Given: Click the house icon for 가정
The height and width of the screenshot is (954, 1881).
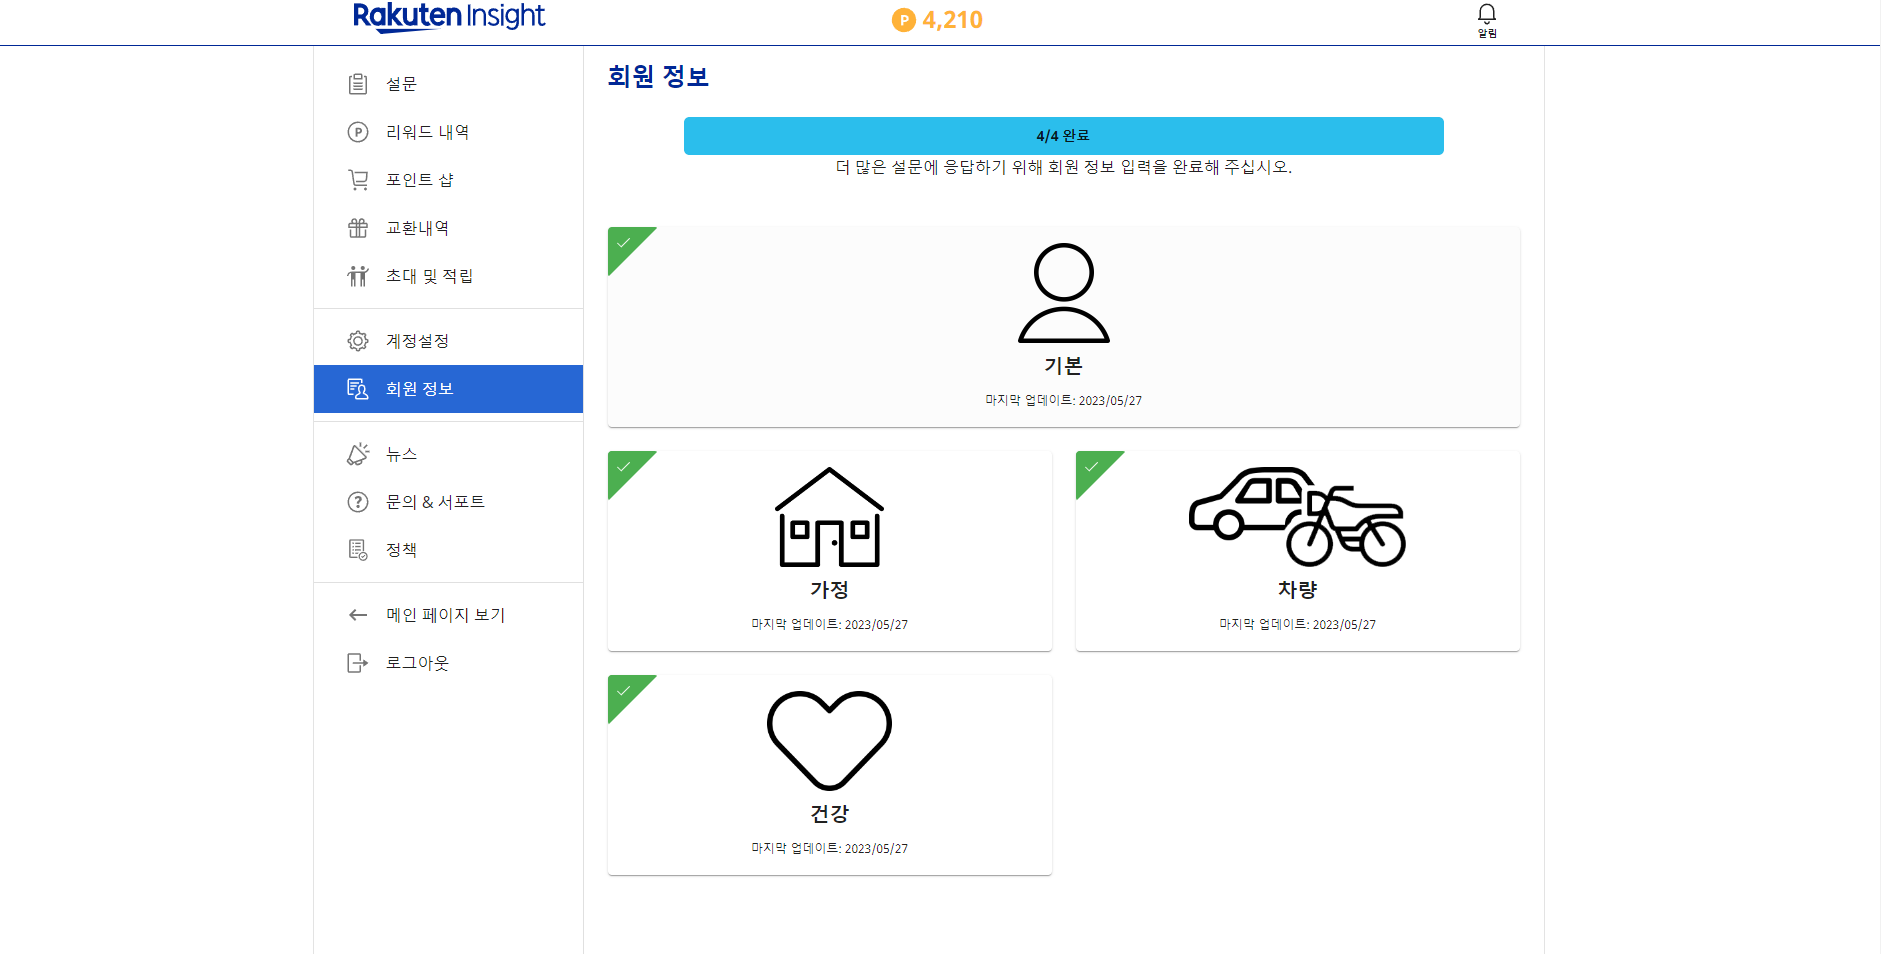Looking at the screenshot, I should click(830, 517).
